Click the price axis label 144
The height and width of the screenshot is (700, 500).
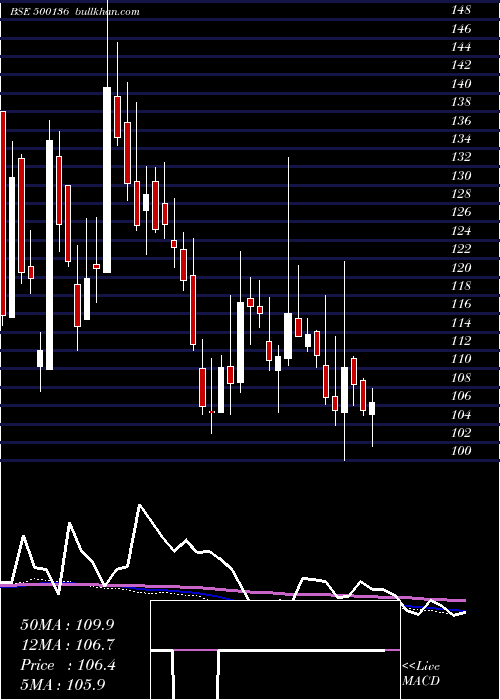[x=461, y=47]
